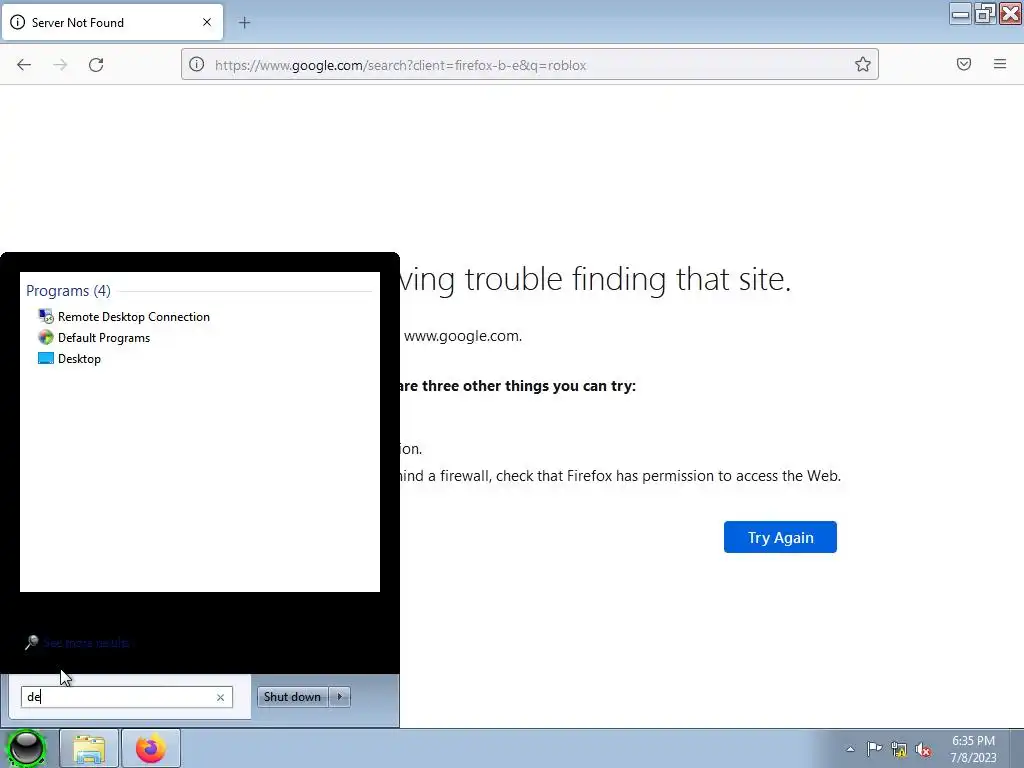Click the grayed forward arrow in Firefox
The width and height of the screenshot is (1024, 768).
click(60, 65)
